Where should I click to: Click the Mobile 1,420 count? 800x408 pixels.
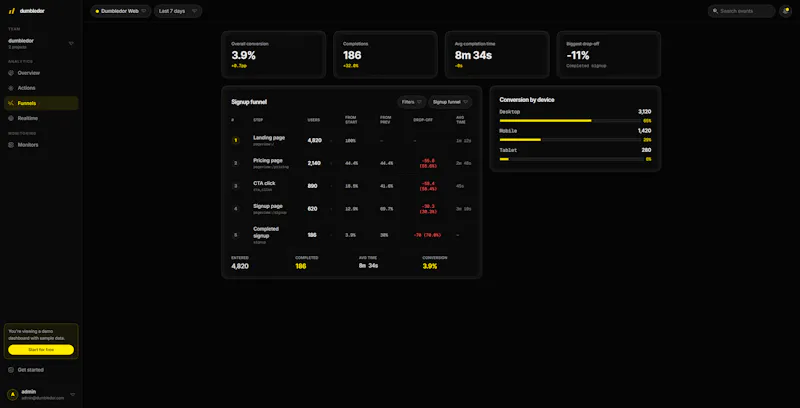[x=644, y=131]
